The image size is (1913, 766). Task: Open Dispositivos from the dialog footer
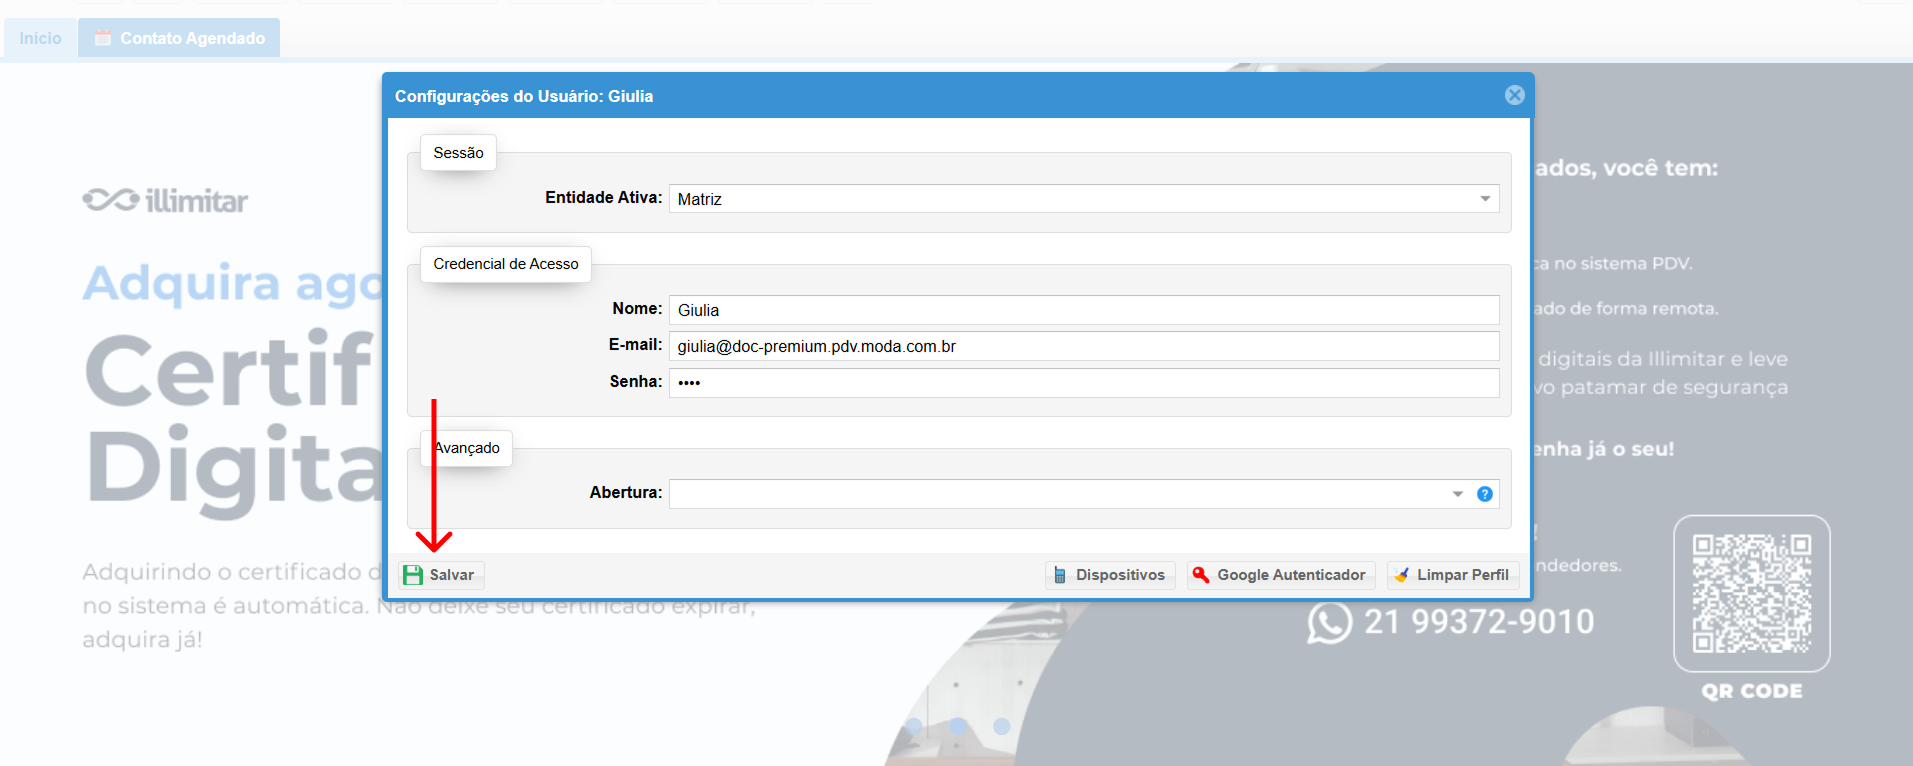tap(1109, 575)
